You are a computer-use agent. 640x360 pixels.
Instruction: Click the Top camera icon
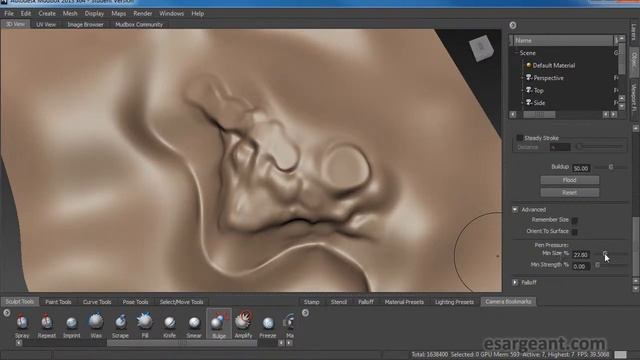coord(529,90)
